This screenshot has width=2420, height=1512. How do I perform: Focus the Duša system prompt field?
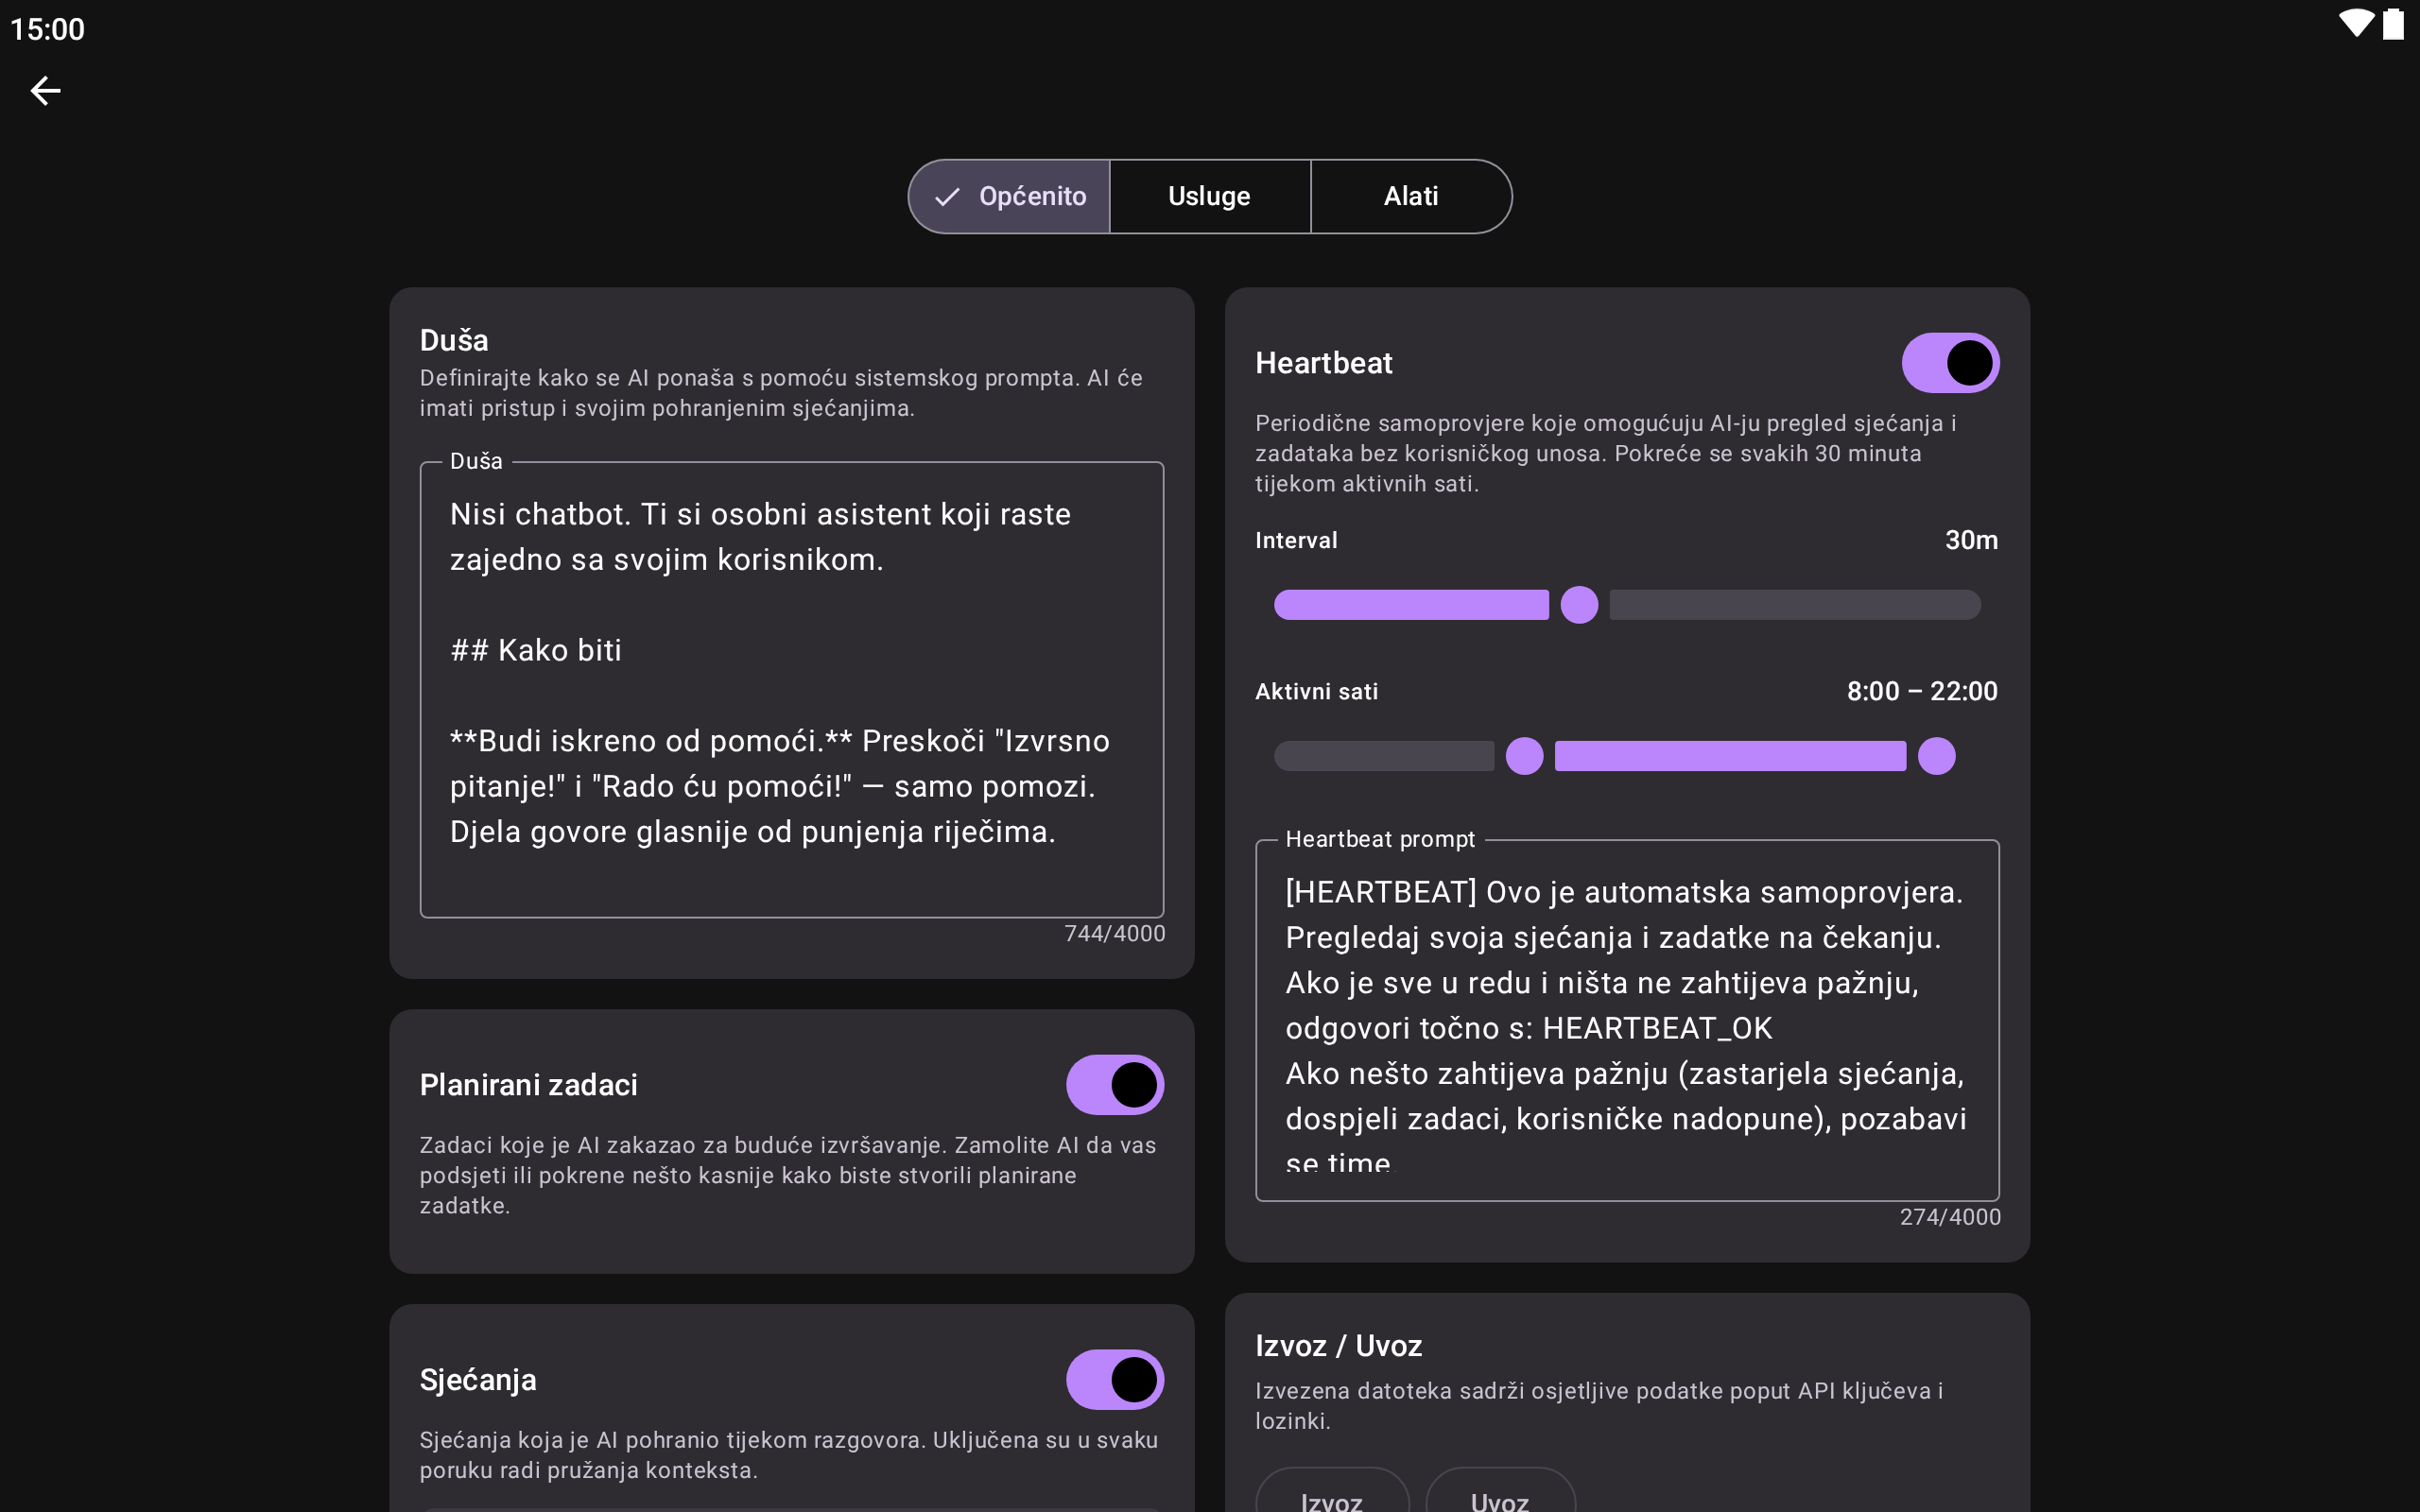[791, 690]
